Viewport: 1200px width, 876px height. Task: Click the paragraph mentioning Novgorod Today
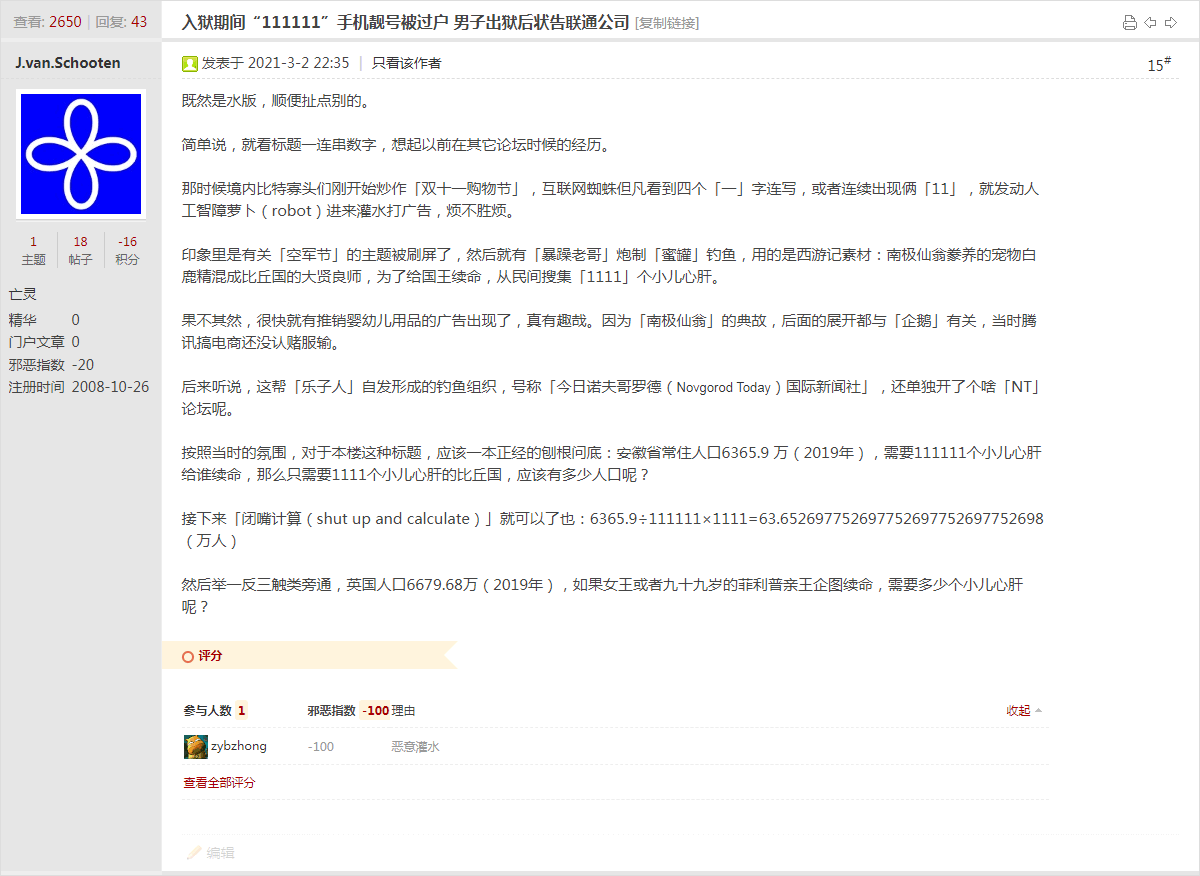coord(612,397)
